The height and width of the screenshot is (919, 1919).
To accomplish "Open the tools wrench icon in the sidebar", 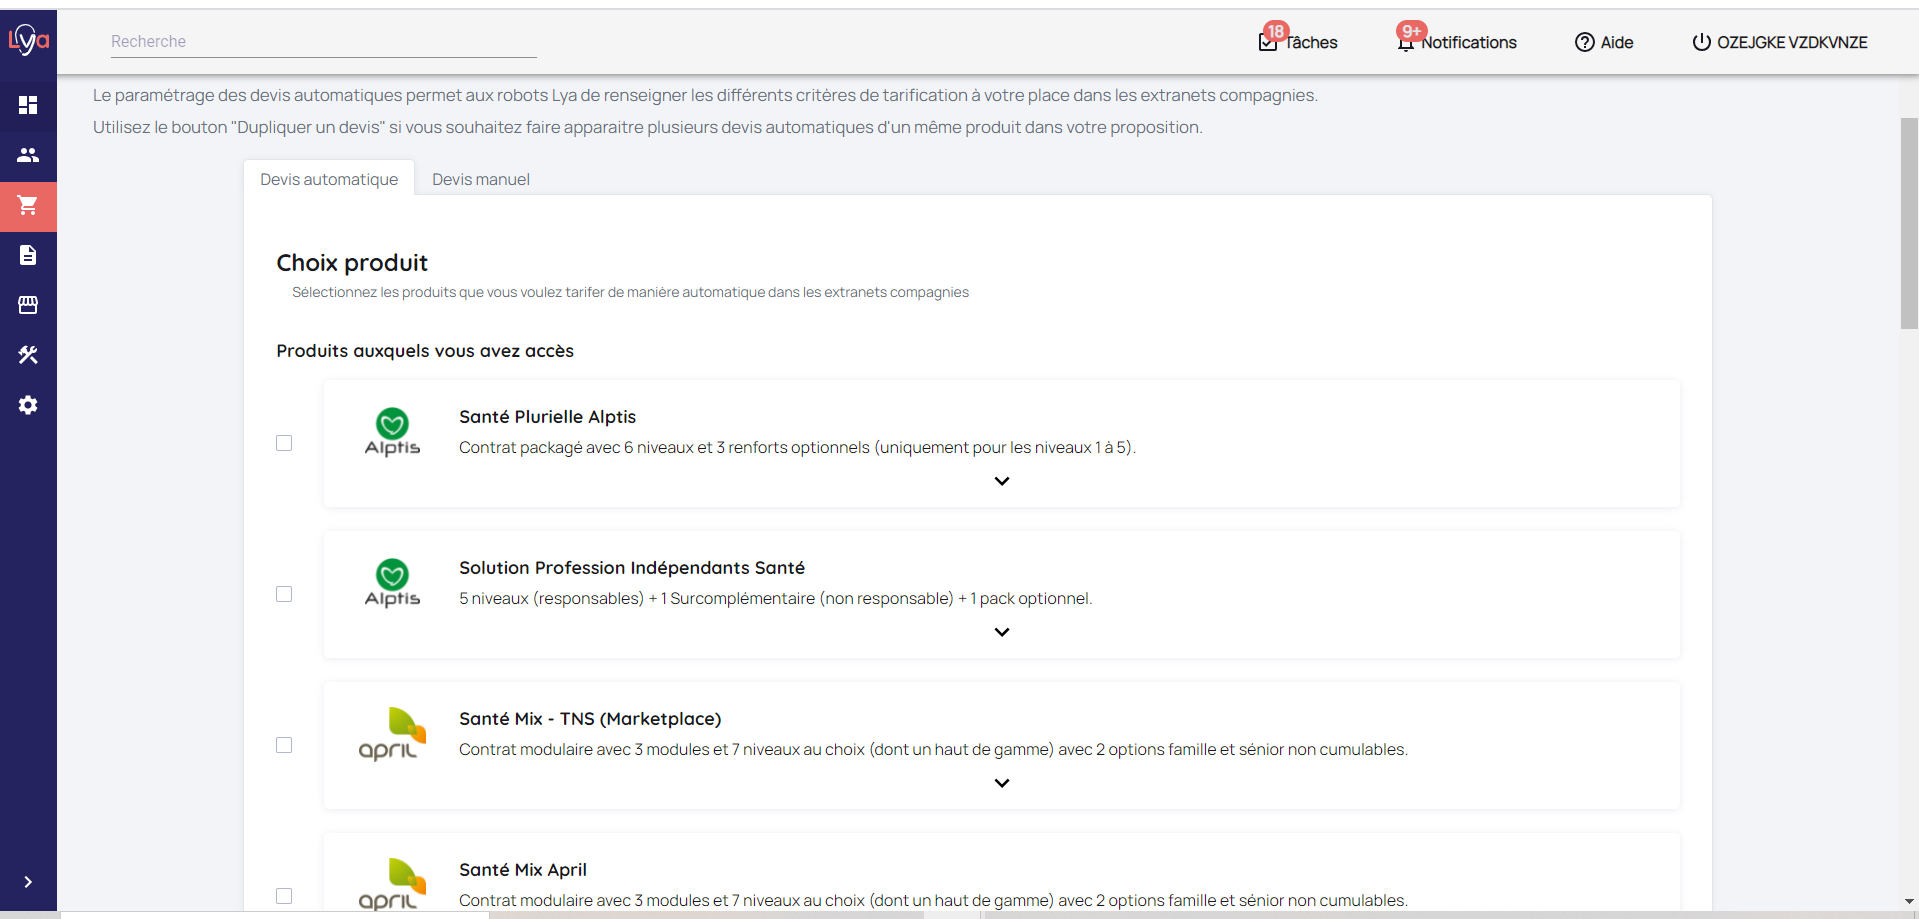I will pyautogui.click(x=28, y=355).
